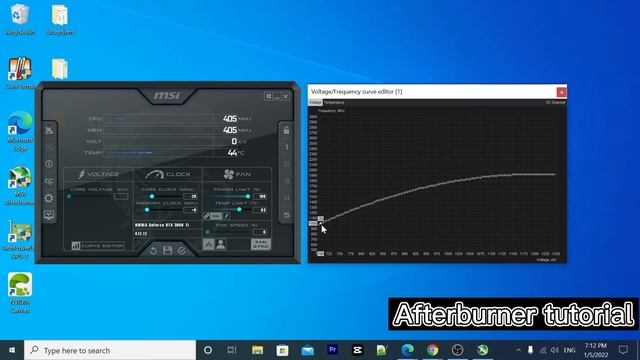The image size is (640, 360).
Task: Click the '405' GPU clock readout
Action: 230,119
